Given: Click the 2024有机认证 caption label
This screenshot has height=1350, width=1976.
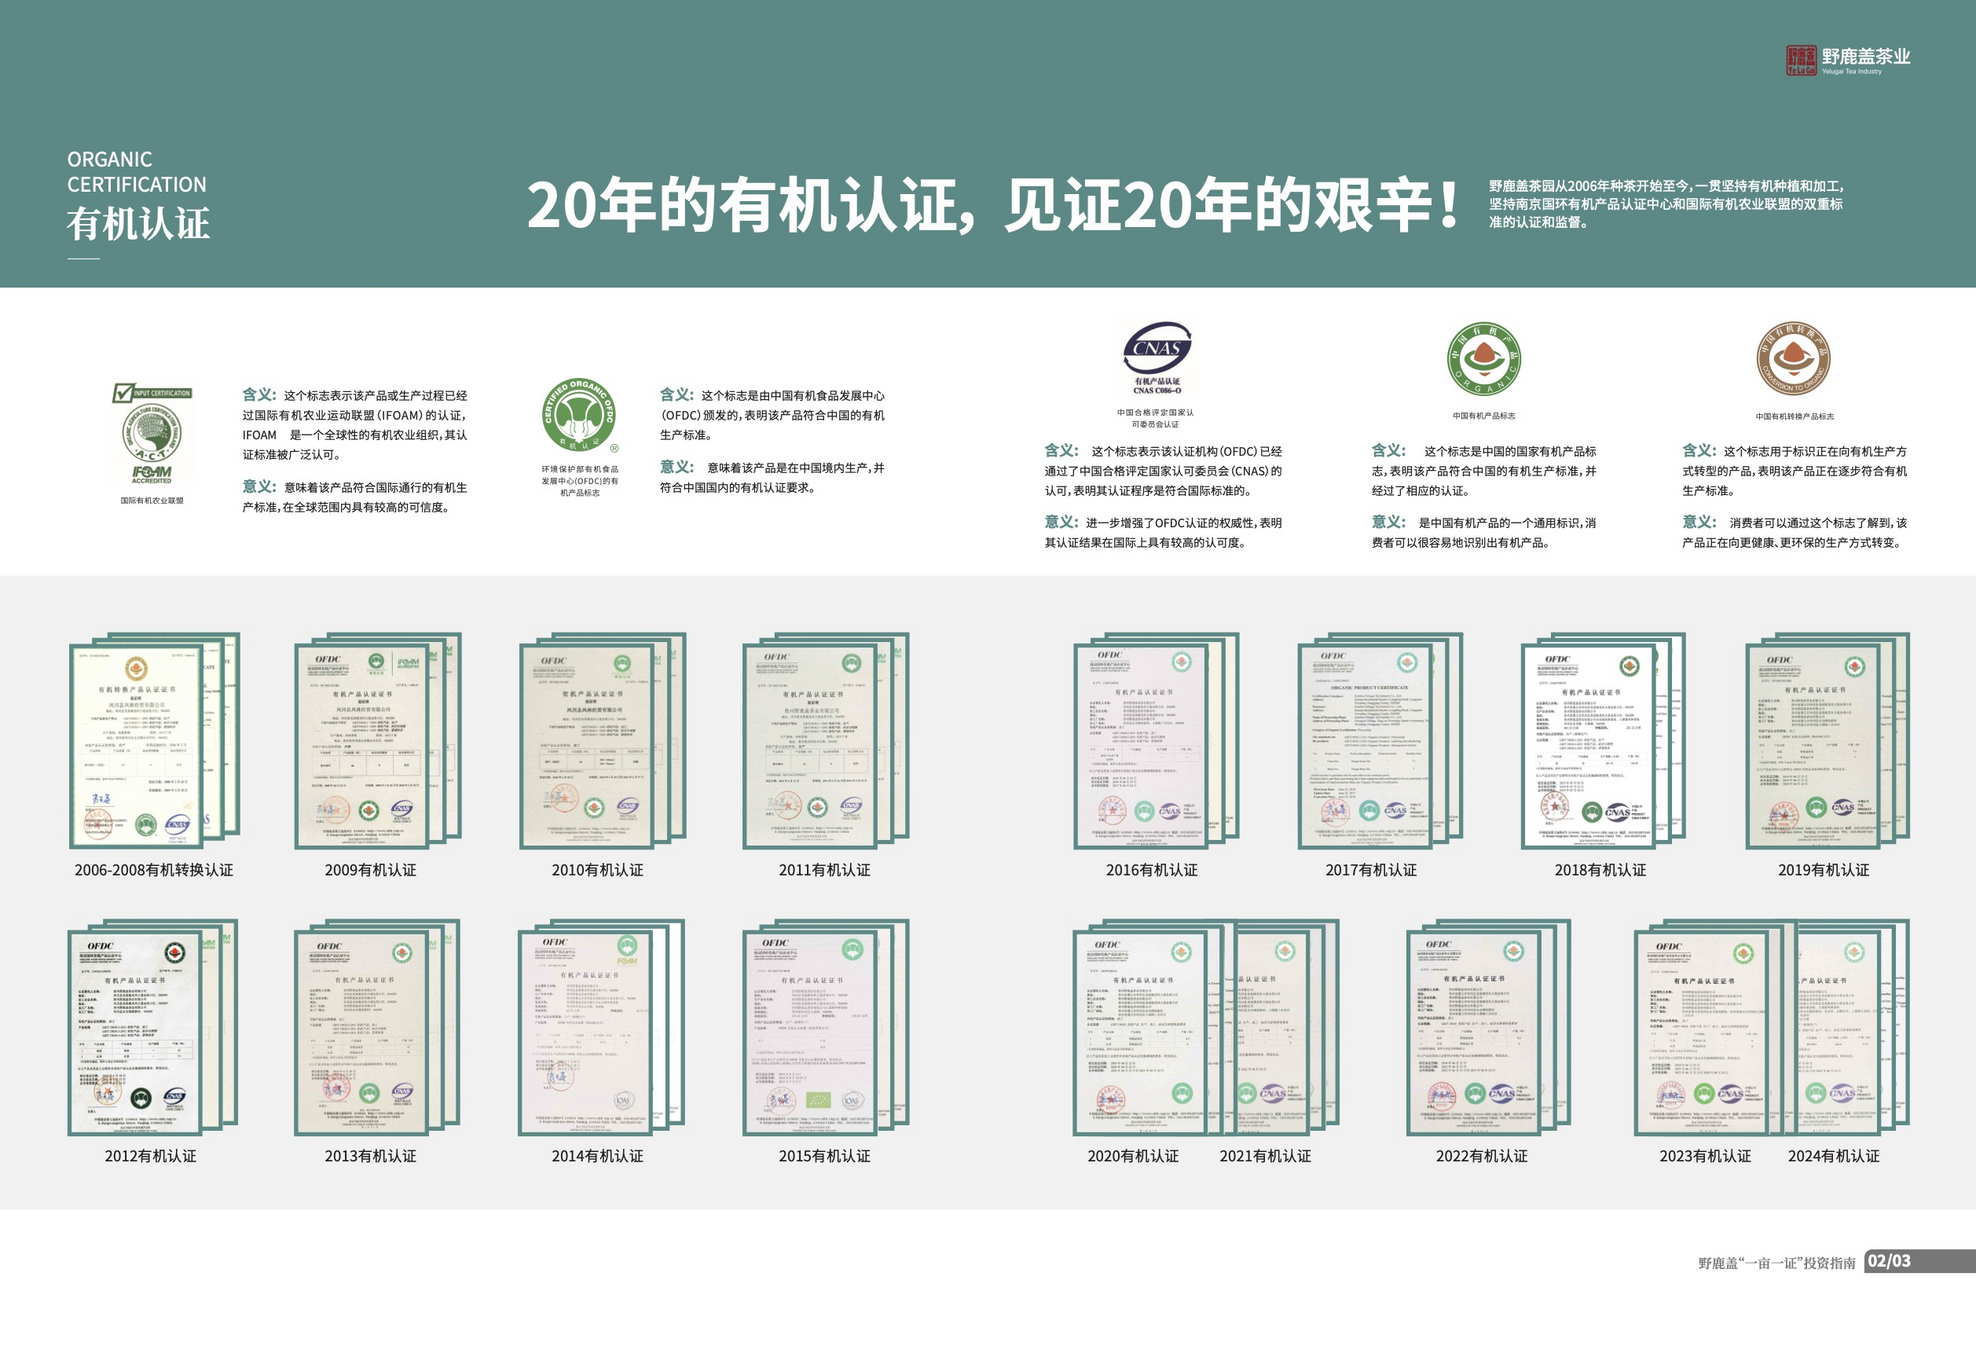Looking at the screenshot, I should (x=1833, y=1156).
